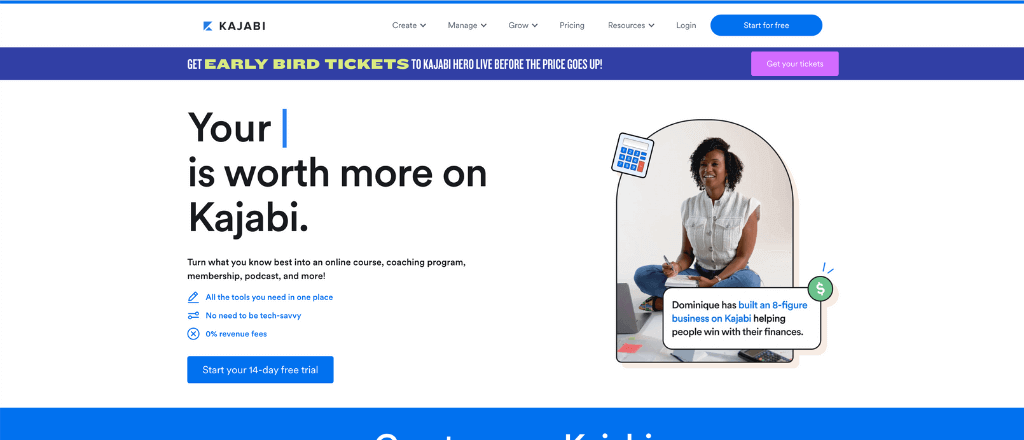Open the Resources dropdown menu
Screen dimensions: 1024x440
tap(631, 25)
